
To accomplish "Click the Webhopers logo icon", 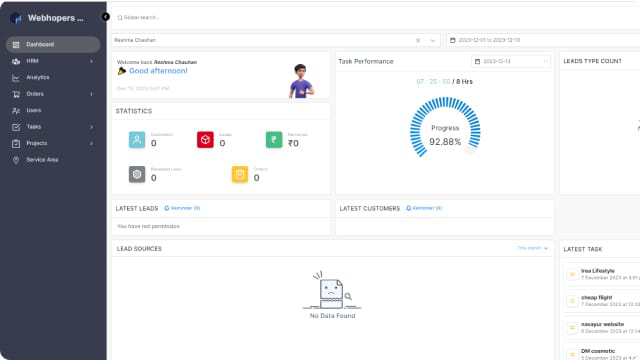I will coord(16,18).
